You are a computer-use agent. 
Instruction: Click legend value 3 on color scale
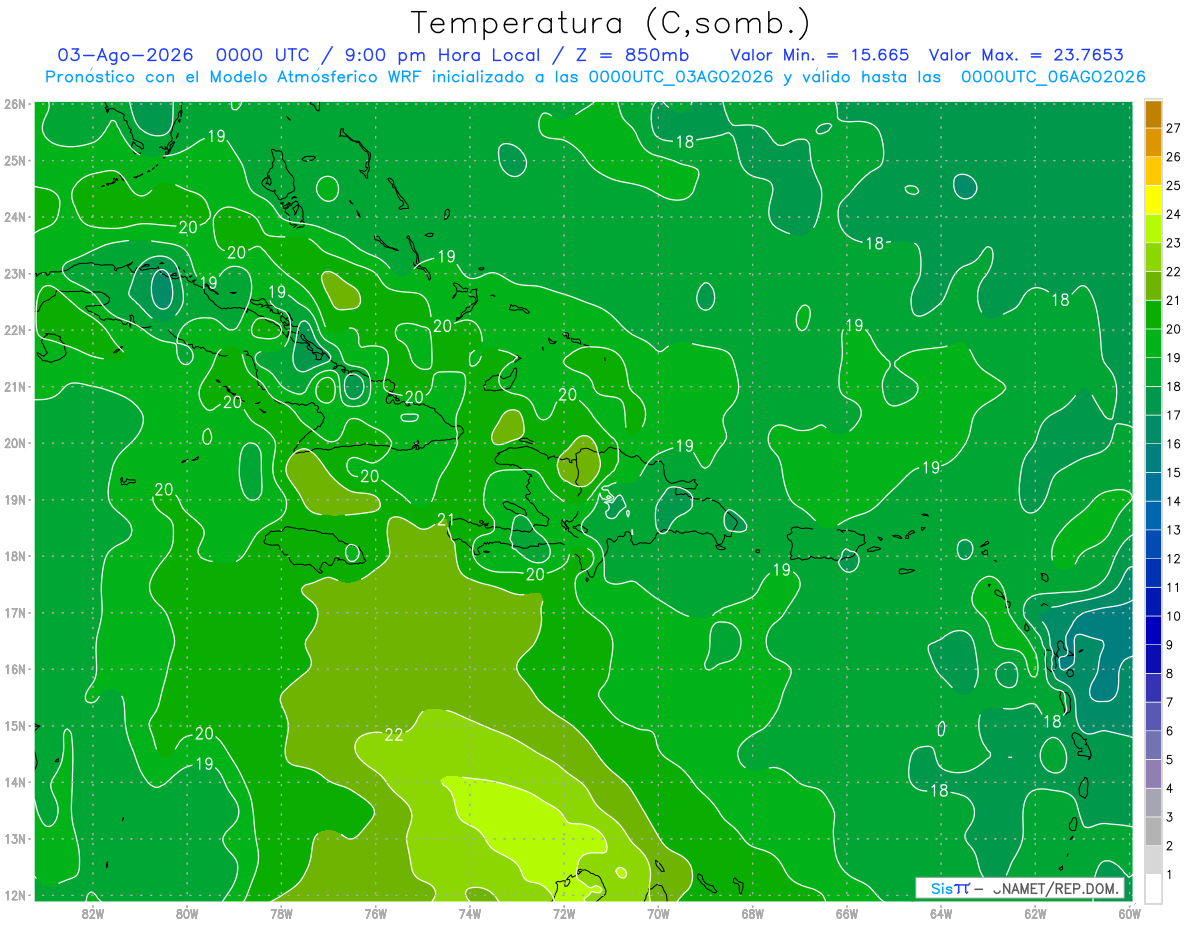1170,817
